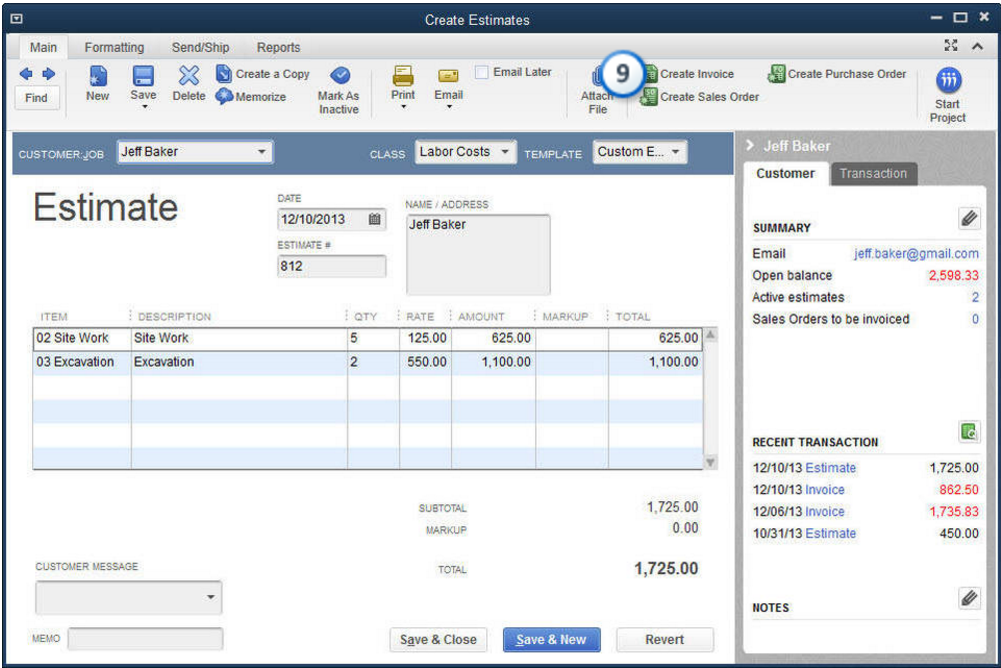
Task: Click the Save disk icon
Action: [143, 75]
